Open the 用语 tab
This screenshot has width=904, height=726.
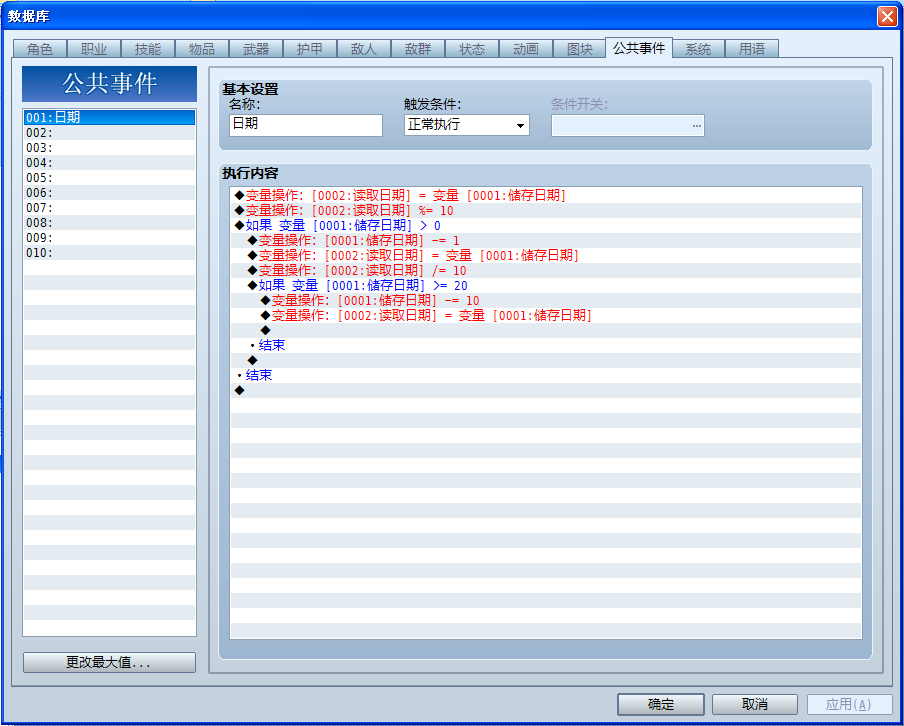(752, 49)
